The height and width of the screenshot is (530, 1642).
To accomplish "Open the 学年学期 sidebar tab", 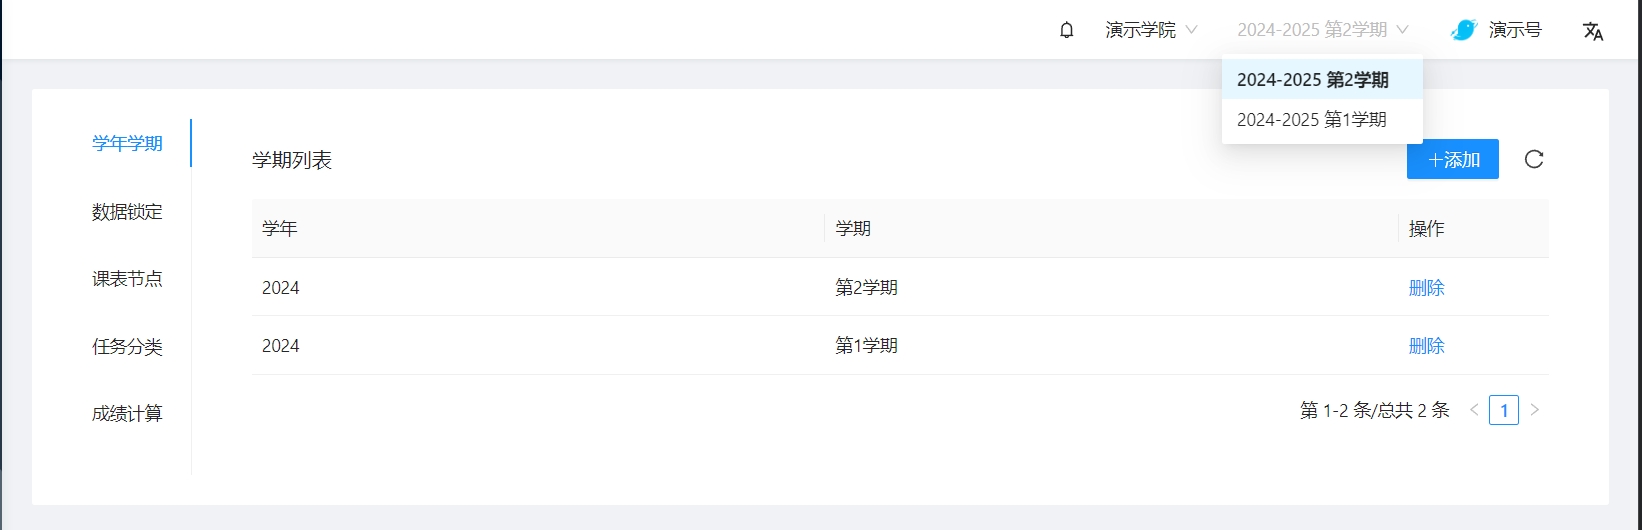I will [x=127, y=143].
